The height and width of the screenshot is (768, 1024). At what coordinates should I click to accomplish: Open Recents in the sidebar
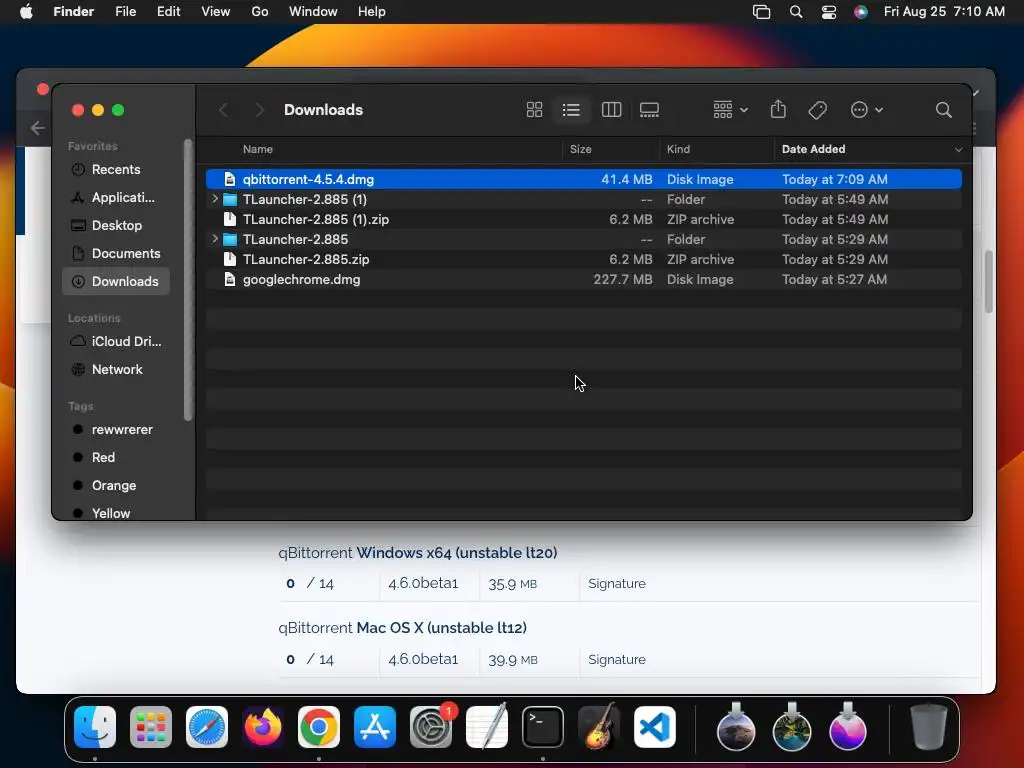tap(116, 170)
